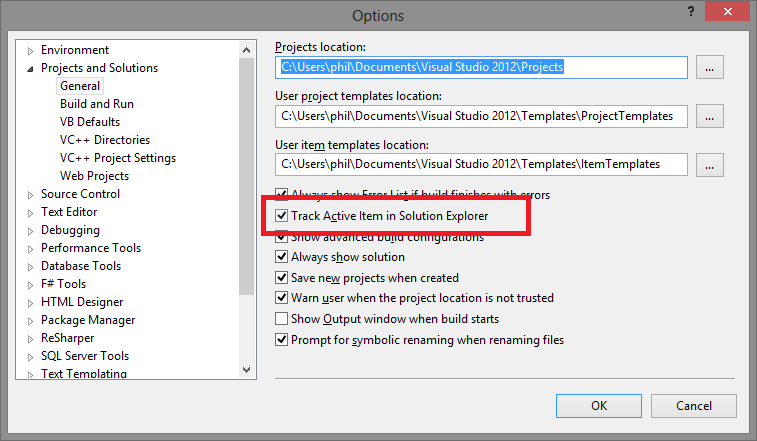Enable Show Output window when build starts
757x441 pixels.
tap(281, 319)
